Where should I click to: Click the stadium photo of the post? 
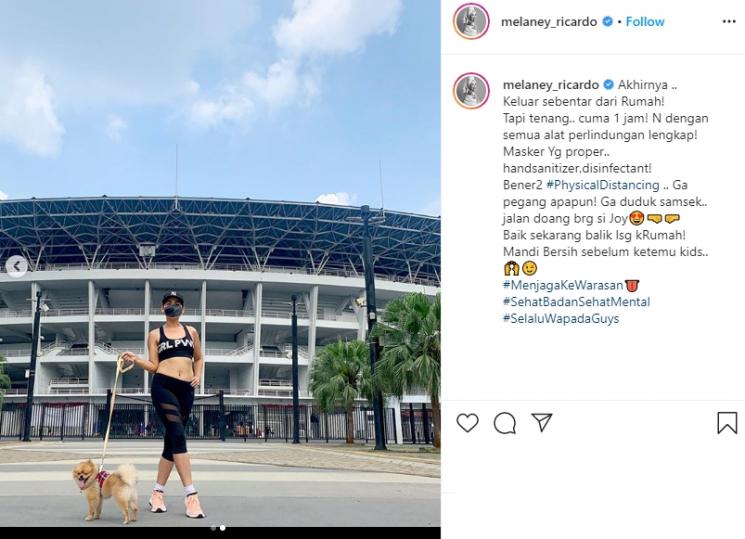pos(220,264)
